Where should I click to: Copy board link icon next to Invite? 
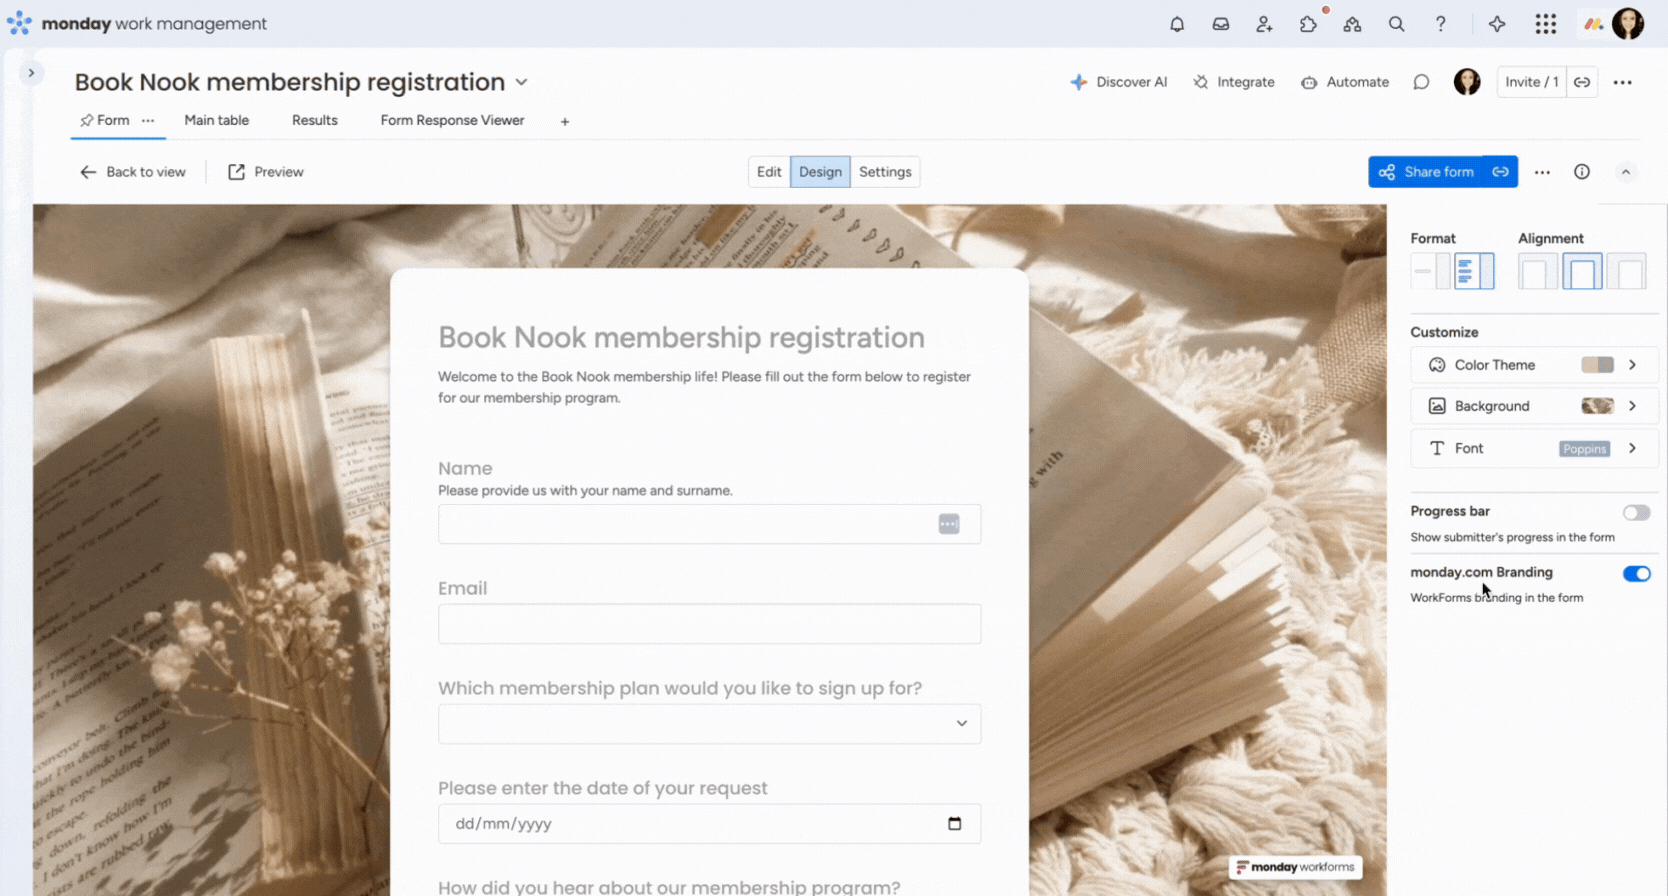[x=1582, y=82]
